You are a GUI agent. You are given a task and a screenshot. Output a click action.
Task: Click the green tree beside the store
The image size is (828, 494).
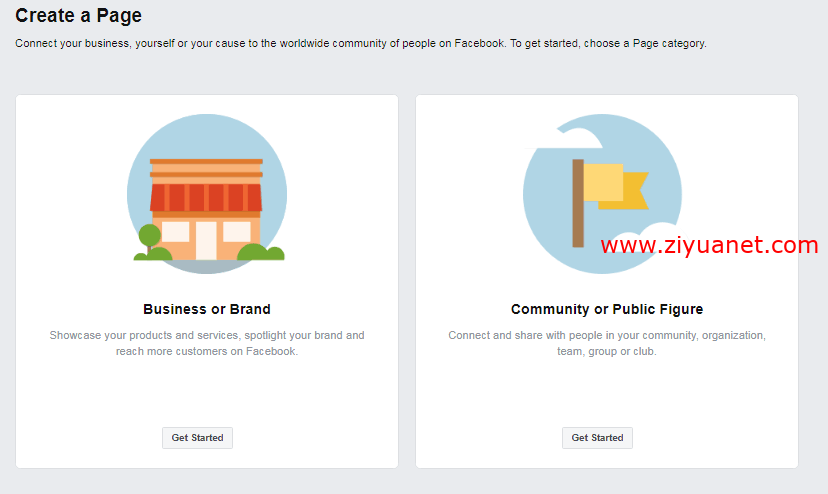(149, 239)
